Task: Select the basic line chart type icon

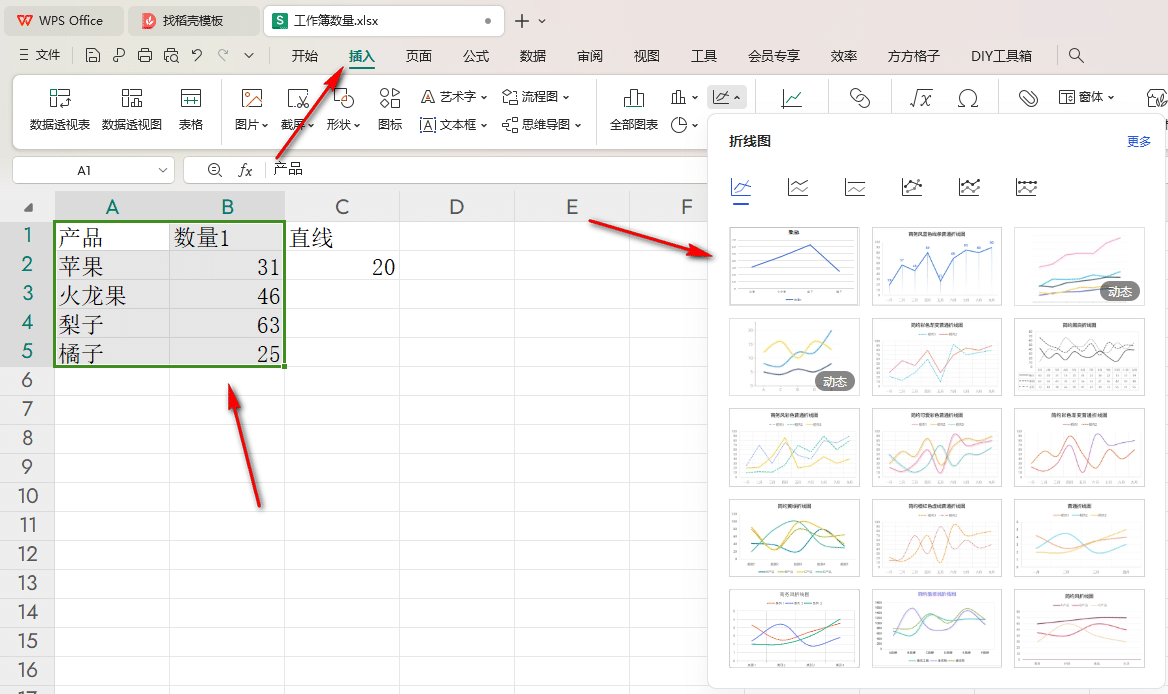Action: [x=740, y=188]
